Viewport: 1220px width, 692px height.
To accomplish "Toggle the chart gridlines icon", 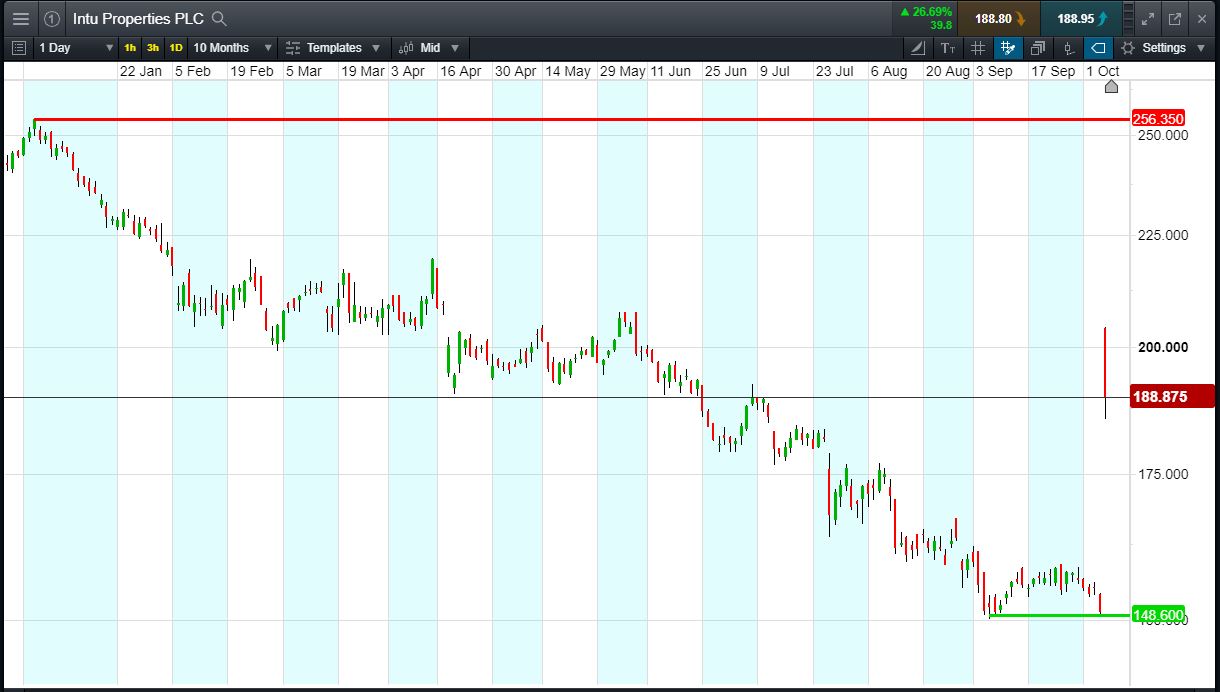I will (978, 47).
